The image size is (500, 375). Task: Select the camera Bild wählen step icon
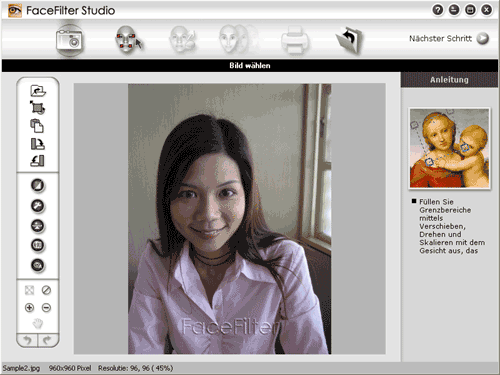69,41
